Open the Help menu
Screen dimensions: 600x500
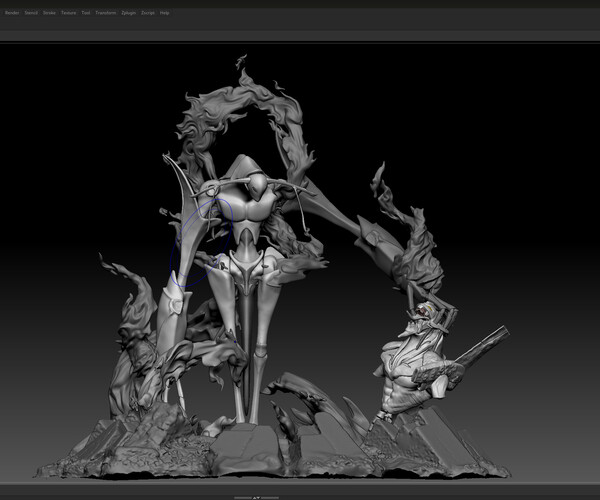point(165,13)
